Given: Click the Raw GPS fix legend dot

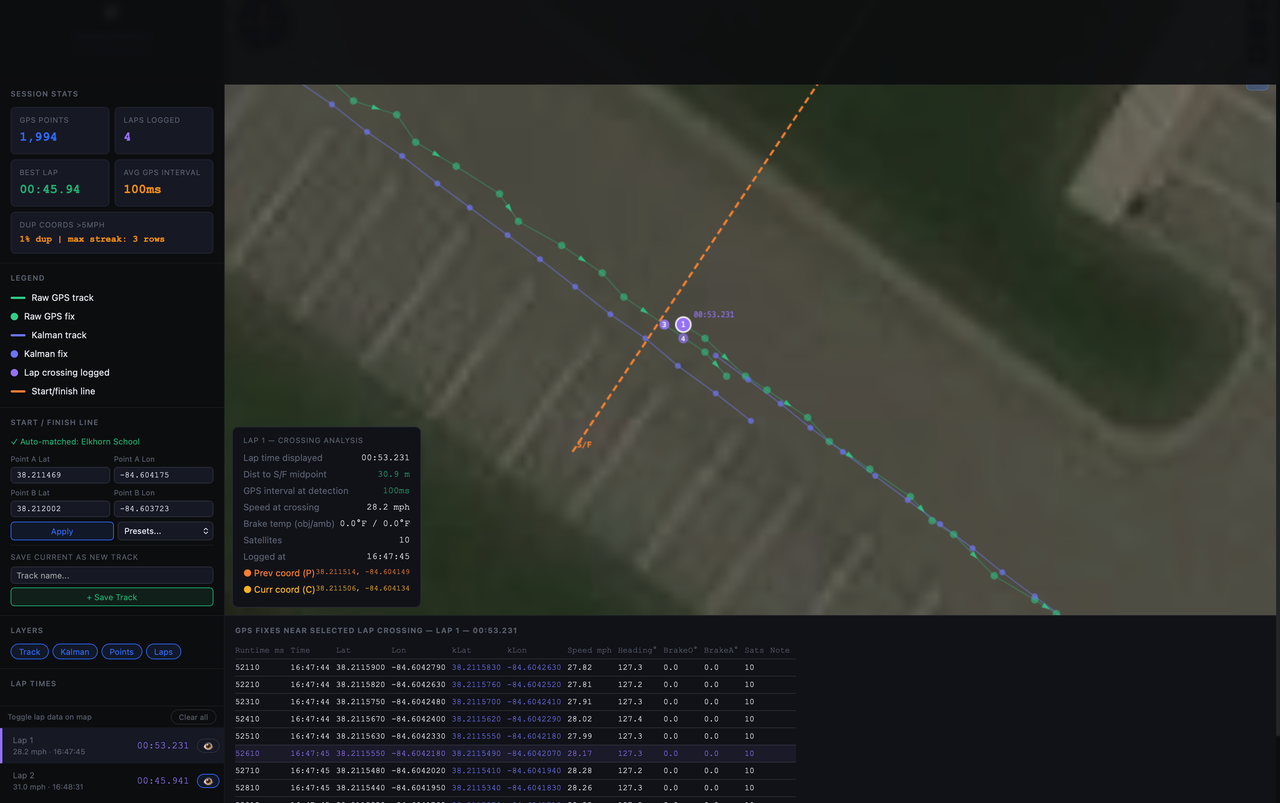Looking at the screenshot, I should pos(14,316).
